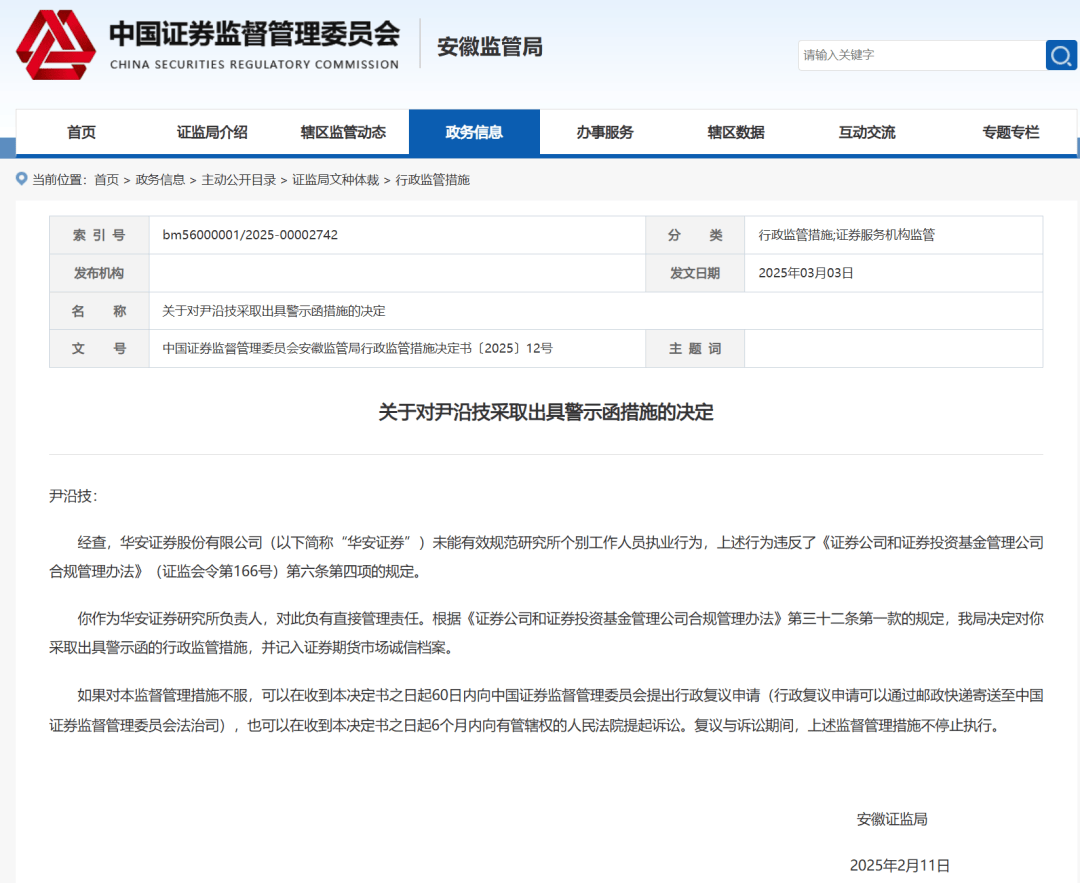1080x883 pixels.
Task: Go to 证监局文种体裁 in the breadcrumb
Action: (336, 180)
